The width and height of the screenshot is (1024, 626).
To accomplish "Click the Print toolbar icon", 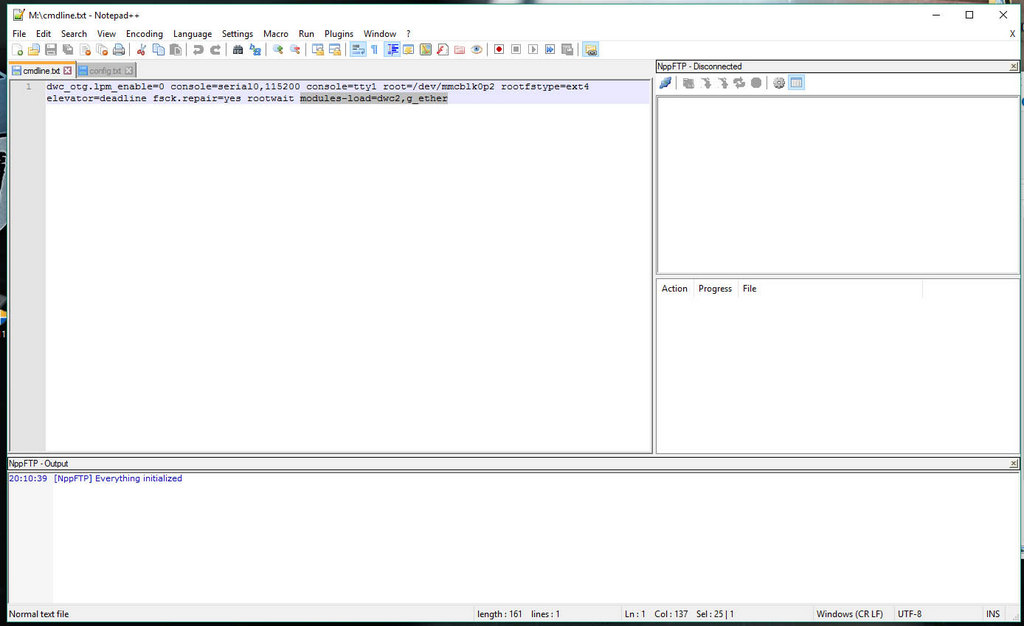I will click(119, 49).
